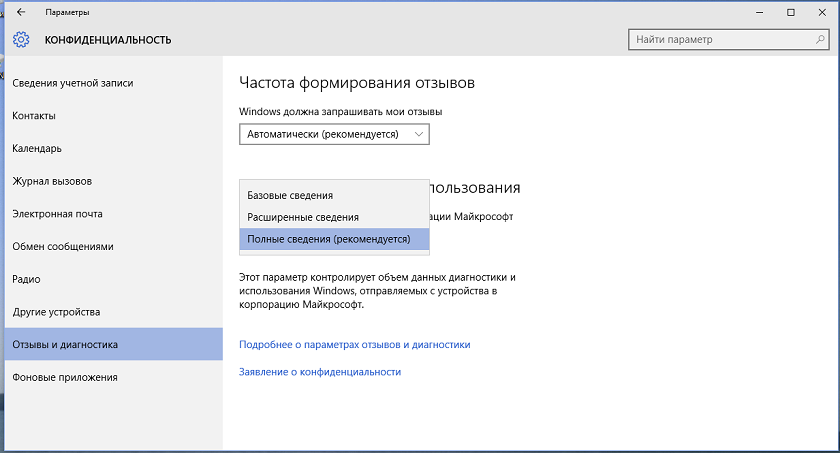Select Базовые сведения option
840x453 pixels.
[x=334, y=195]
